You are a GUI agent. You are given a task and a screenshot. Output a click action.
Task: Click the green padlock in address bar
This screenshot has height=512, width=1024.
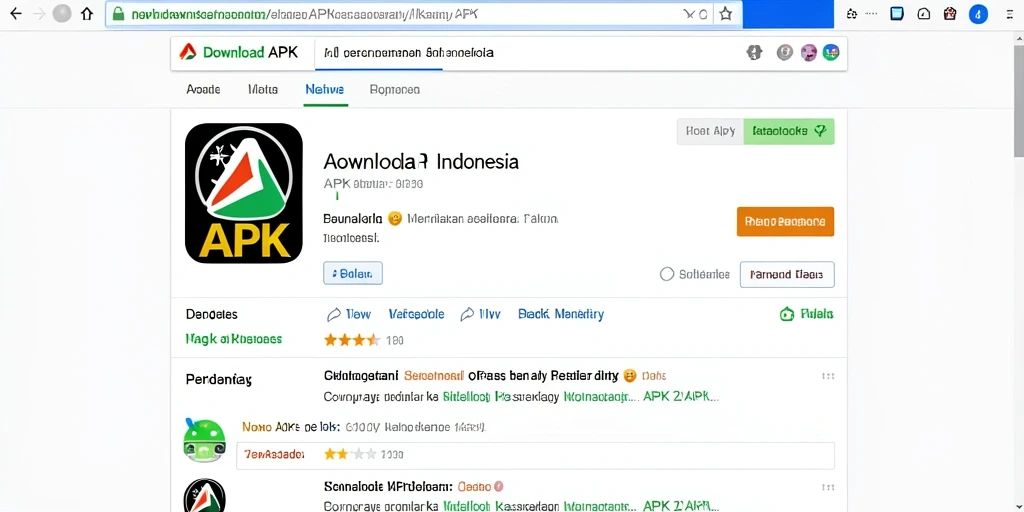pyautogui.click(x=118, y=14)
